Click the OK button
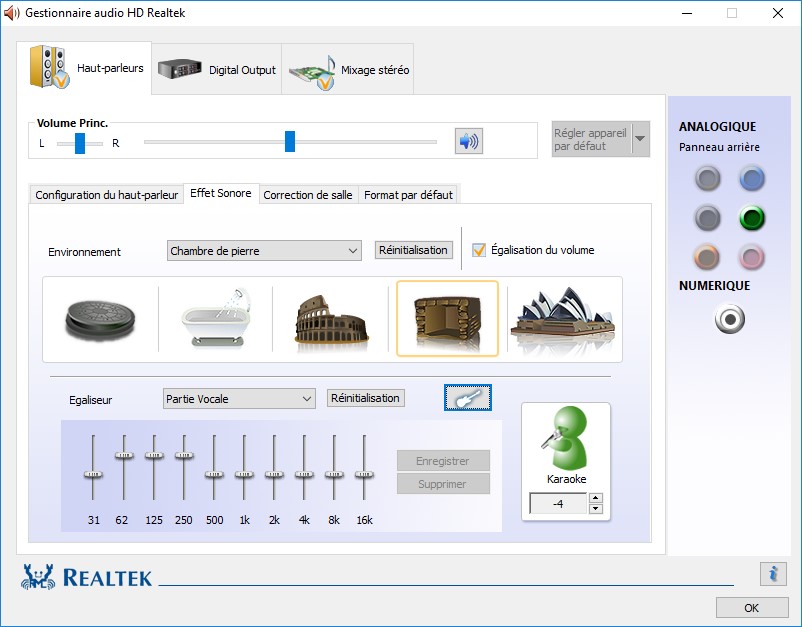The image size is (802, 627). click(751, 607)
